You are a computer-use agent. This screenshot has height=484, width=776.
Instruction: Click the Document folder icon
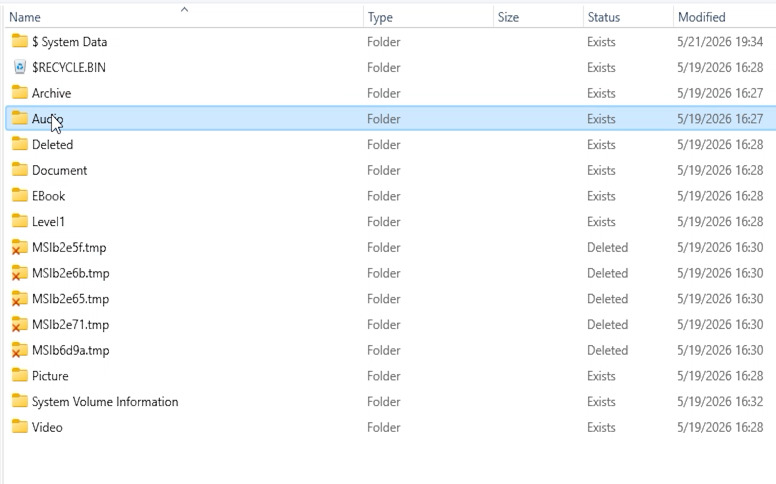click(x=19, y=170)
